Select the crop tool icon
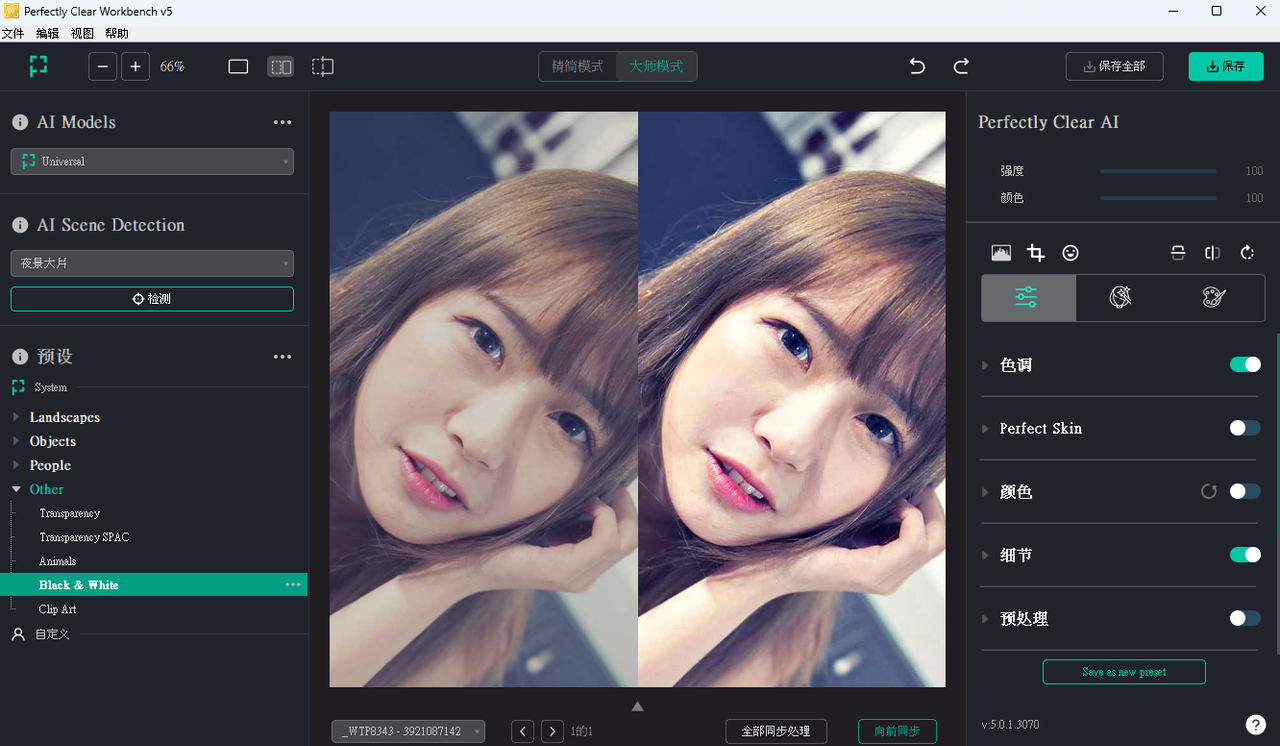This screenshot has width=1280, height=746. 1036,253
